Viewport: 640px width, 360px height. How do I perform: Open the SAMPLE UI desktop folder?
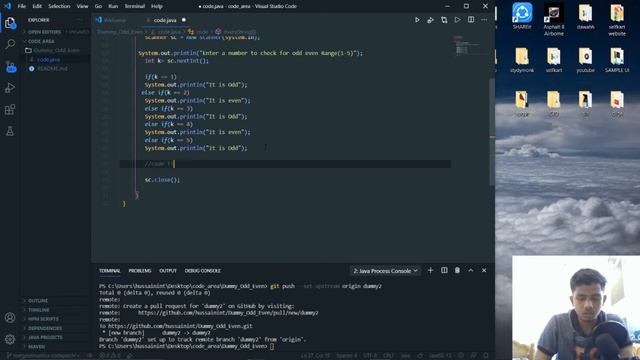[x=617, y=60]
